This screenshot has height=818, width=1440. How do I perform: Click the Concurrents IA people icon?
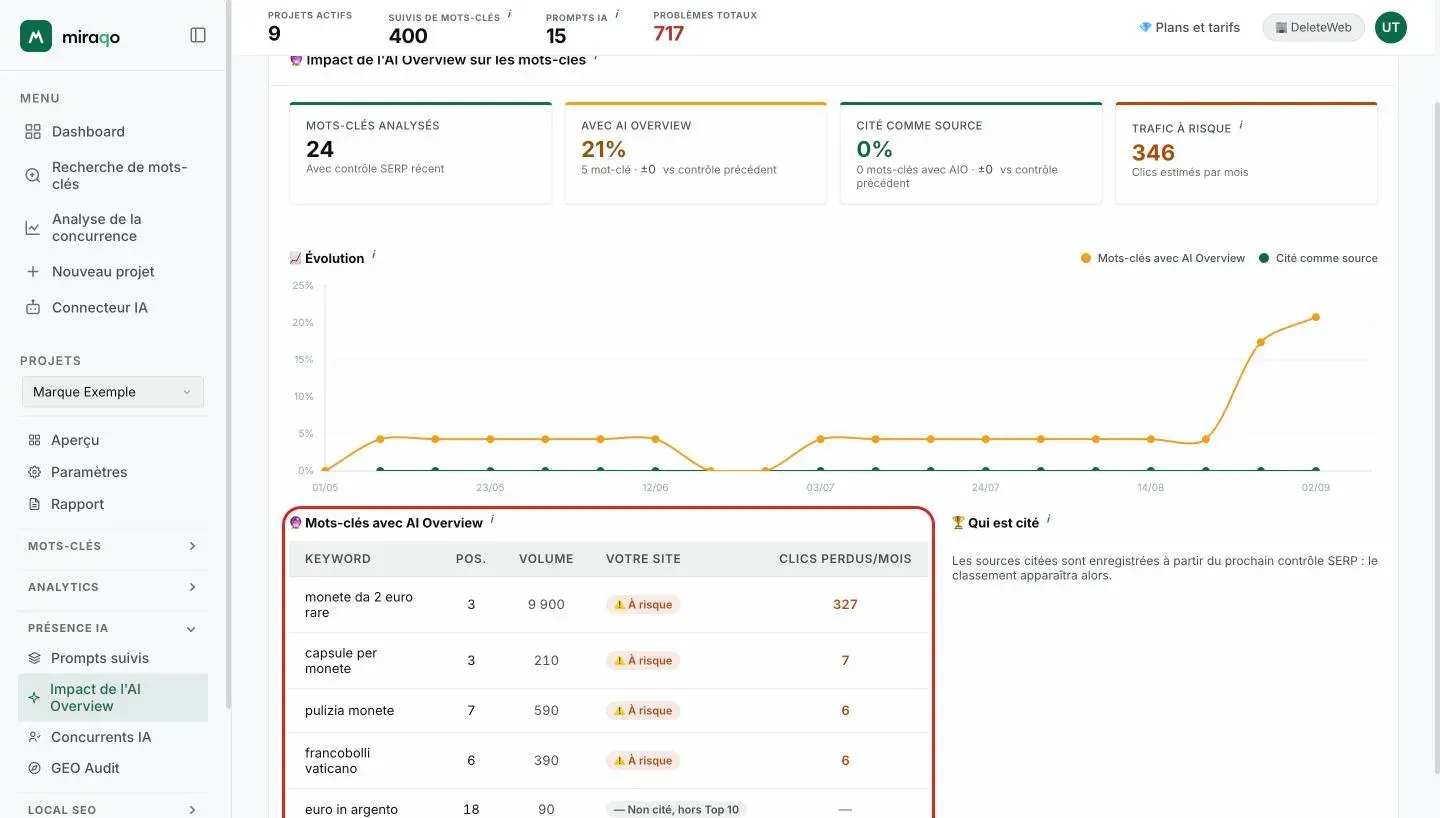pyautogui.click(x=34, y=737)
